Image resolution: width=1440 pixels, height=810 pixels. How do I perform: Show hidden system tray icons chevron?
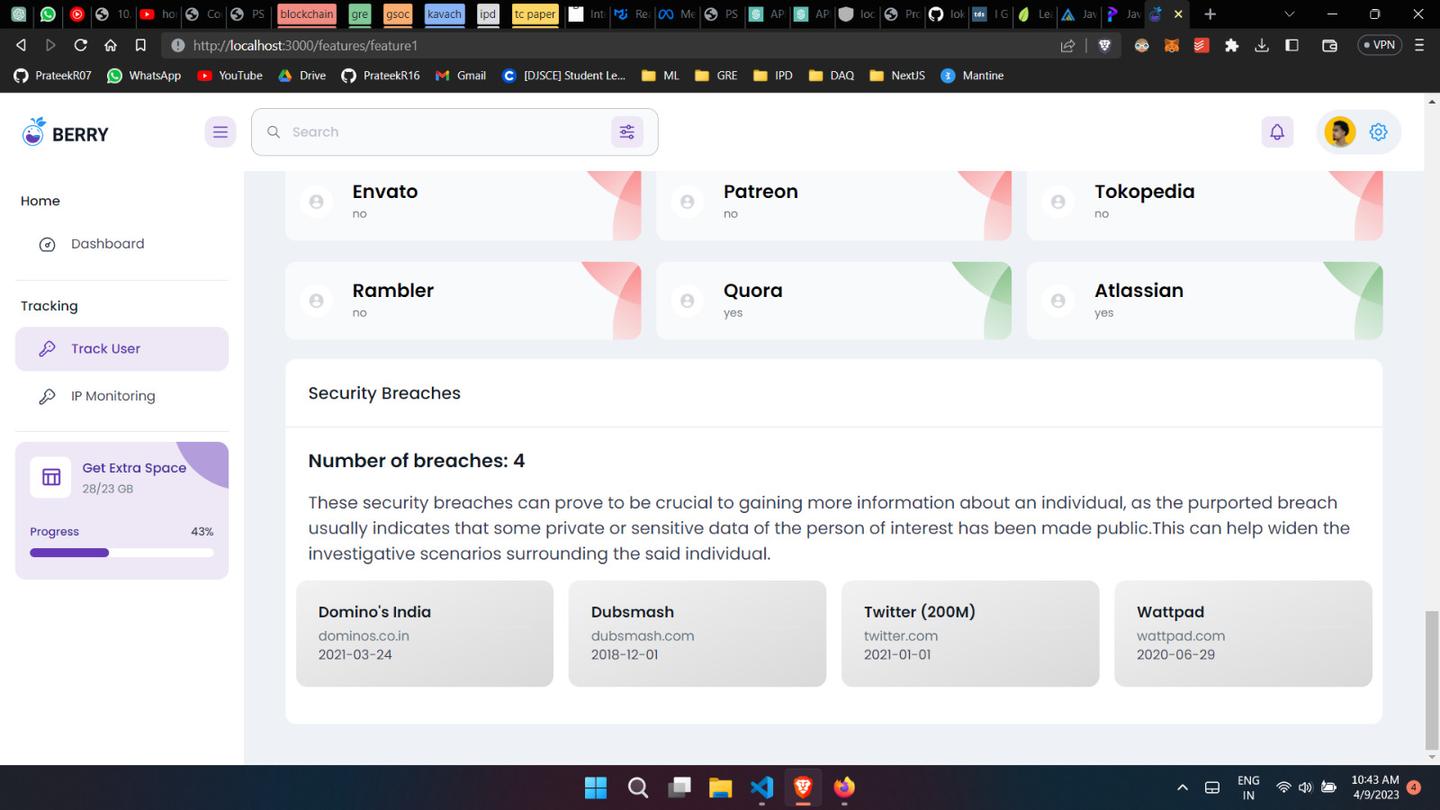tap(1182, 788)
